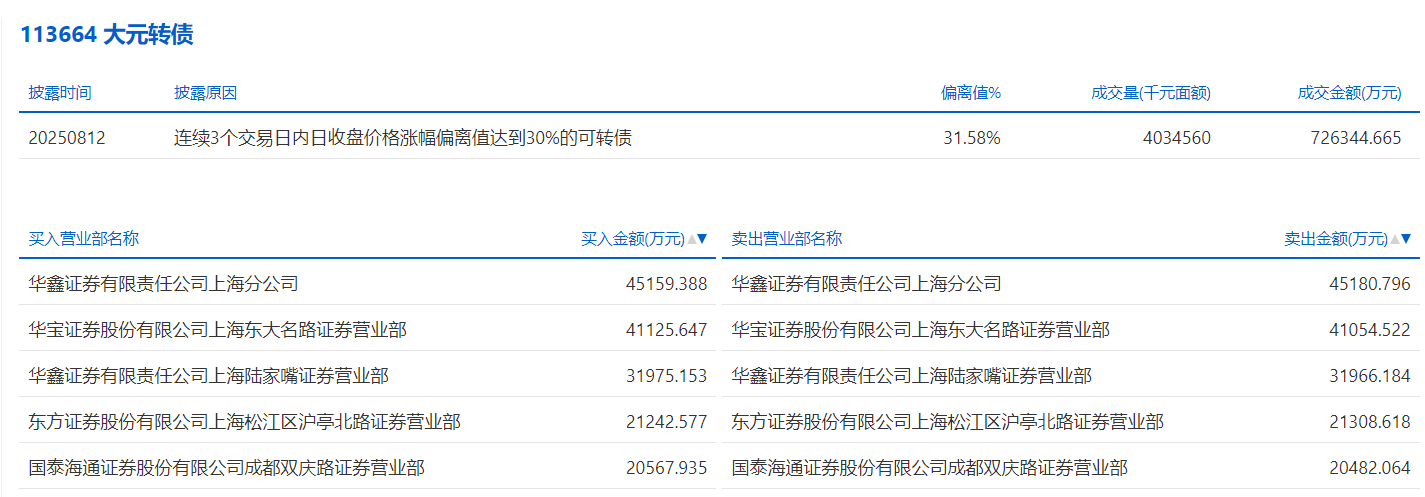Click the 买入营业部名称 column header
Screen dimensions: 1425x497
(84, 239)
